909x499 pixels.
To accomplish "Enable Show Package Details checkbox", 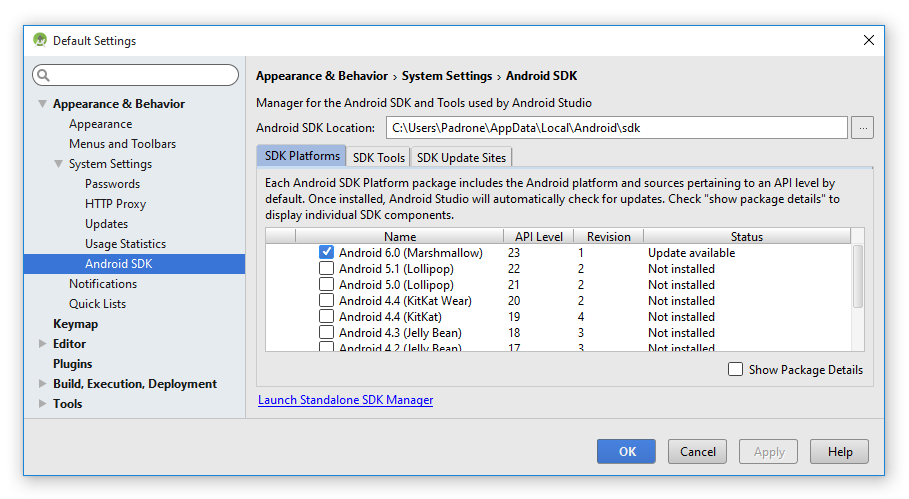I will tap(735, 369).
